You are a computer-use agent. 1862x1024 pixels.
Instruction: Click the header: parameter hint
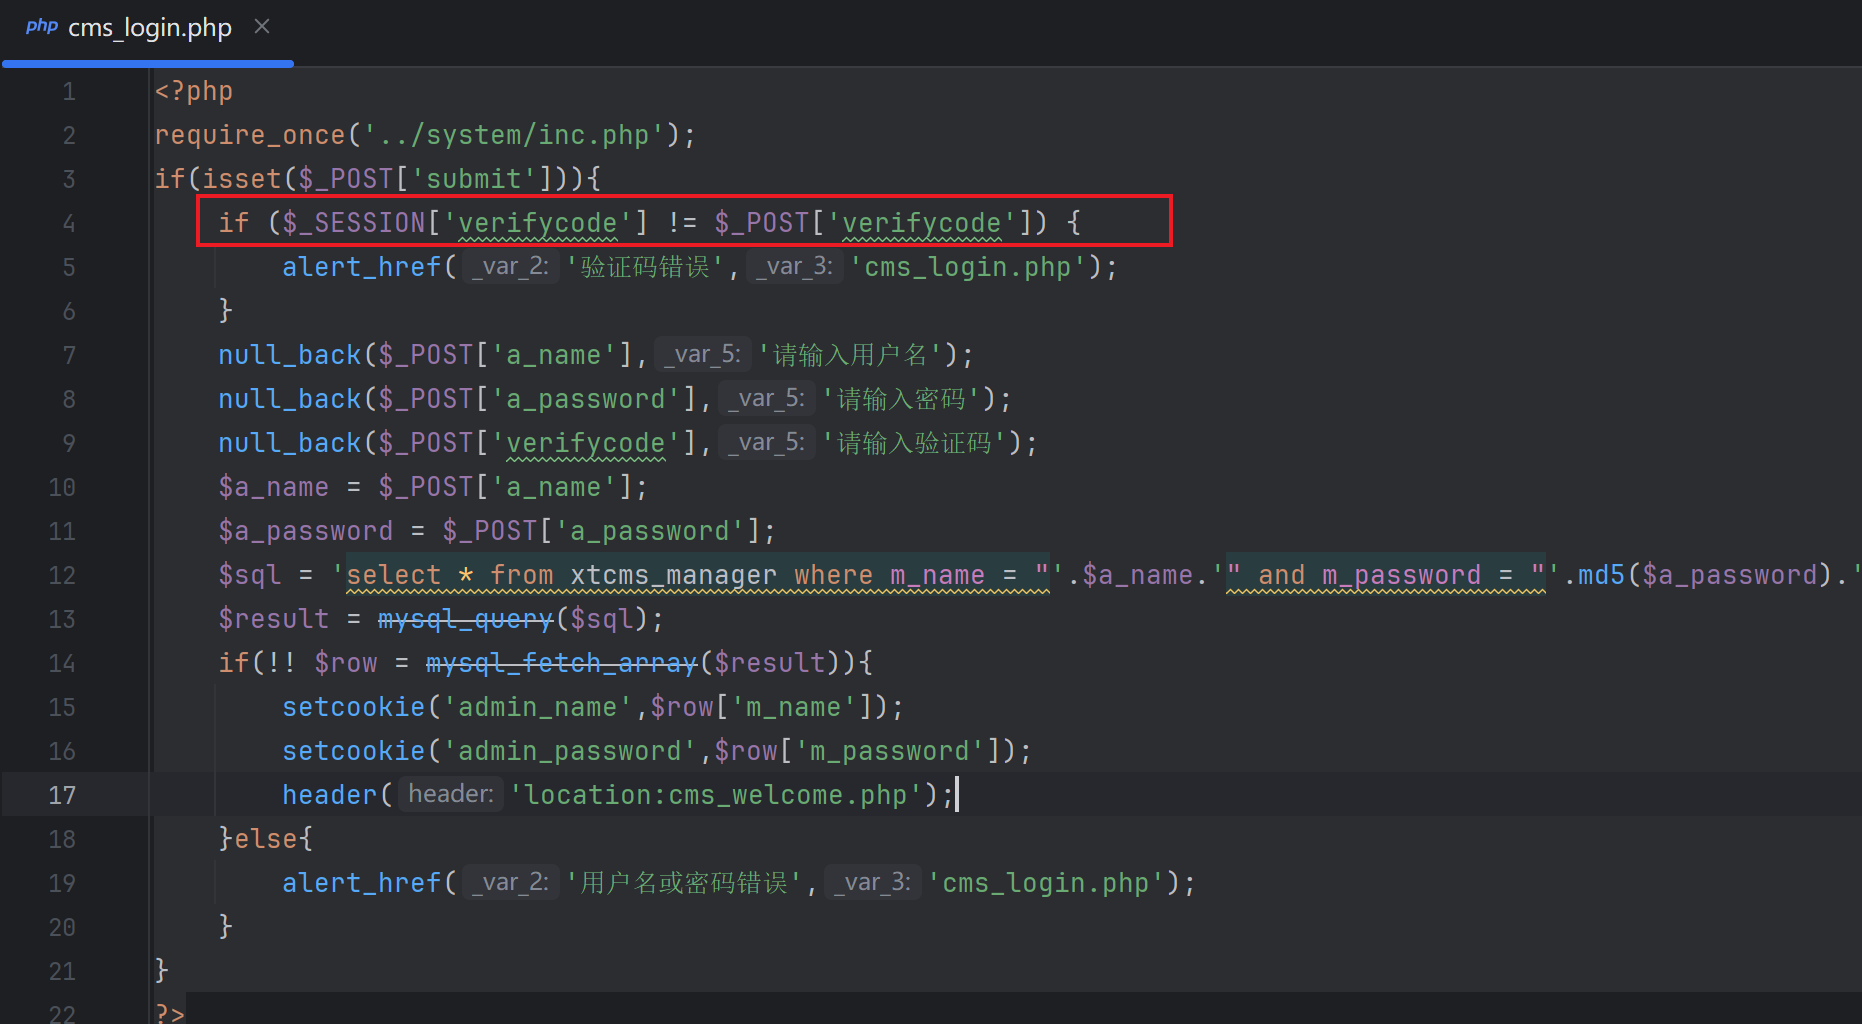[451, 794]
